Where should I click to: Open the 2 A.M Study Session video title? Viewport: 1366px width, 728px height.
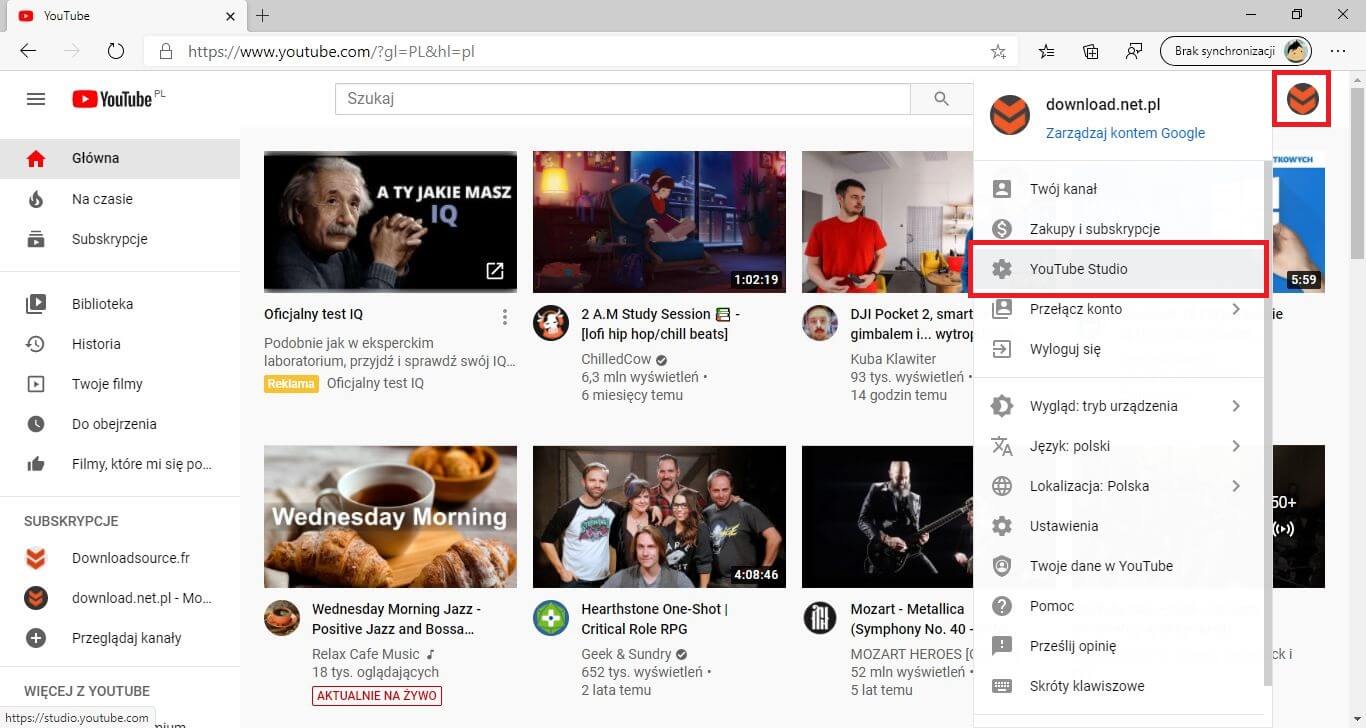tap(661, 323)
